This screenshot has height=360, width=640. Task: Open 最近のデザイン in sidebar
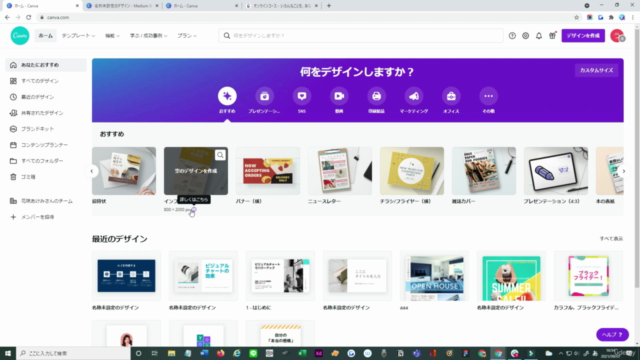(x=46, y=97)
